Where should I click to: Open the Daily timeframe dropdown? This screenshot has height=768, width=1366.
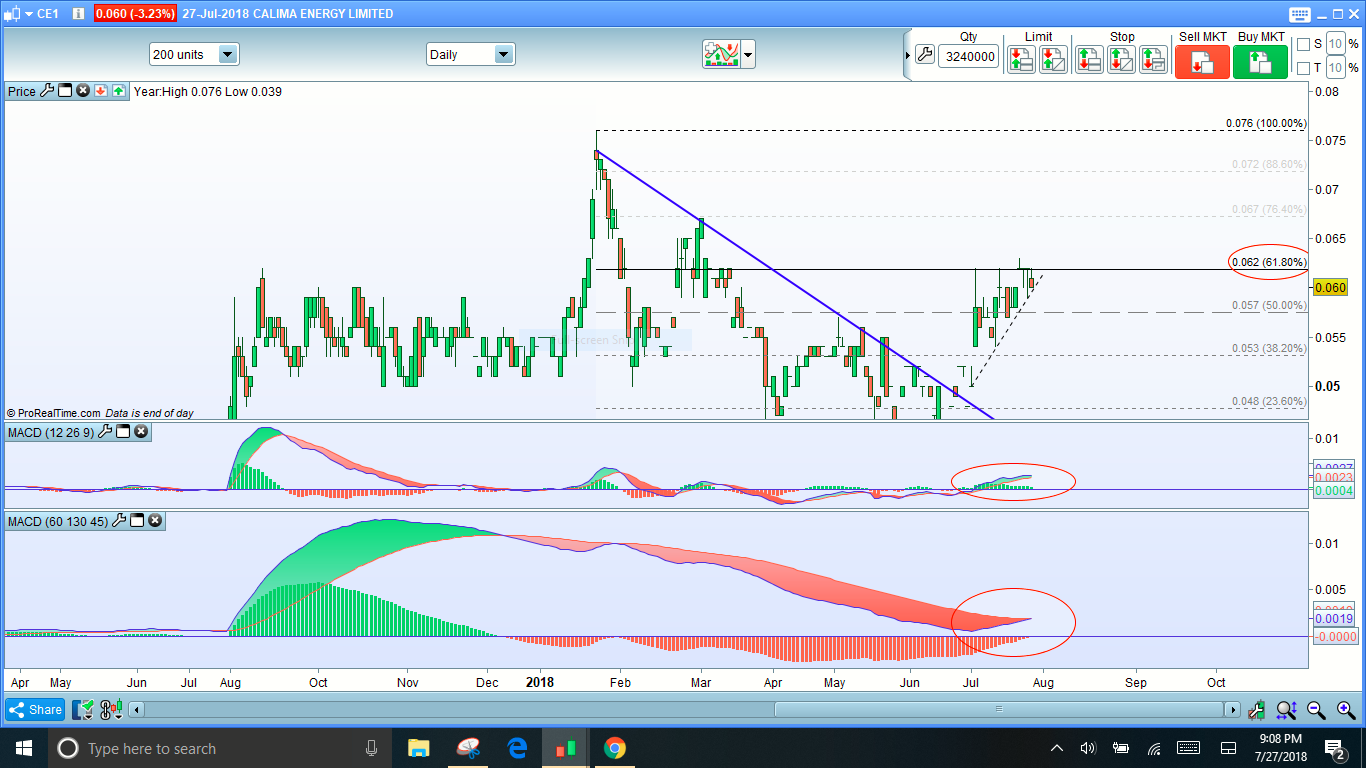[x=470, y=54]
